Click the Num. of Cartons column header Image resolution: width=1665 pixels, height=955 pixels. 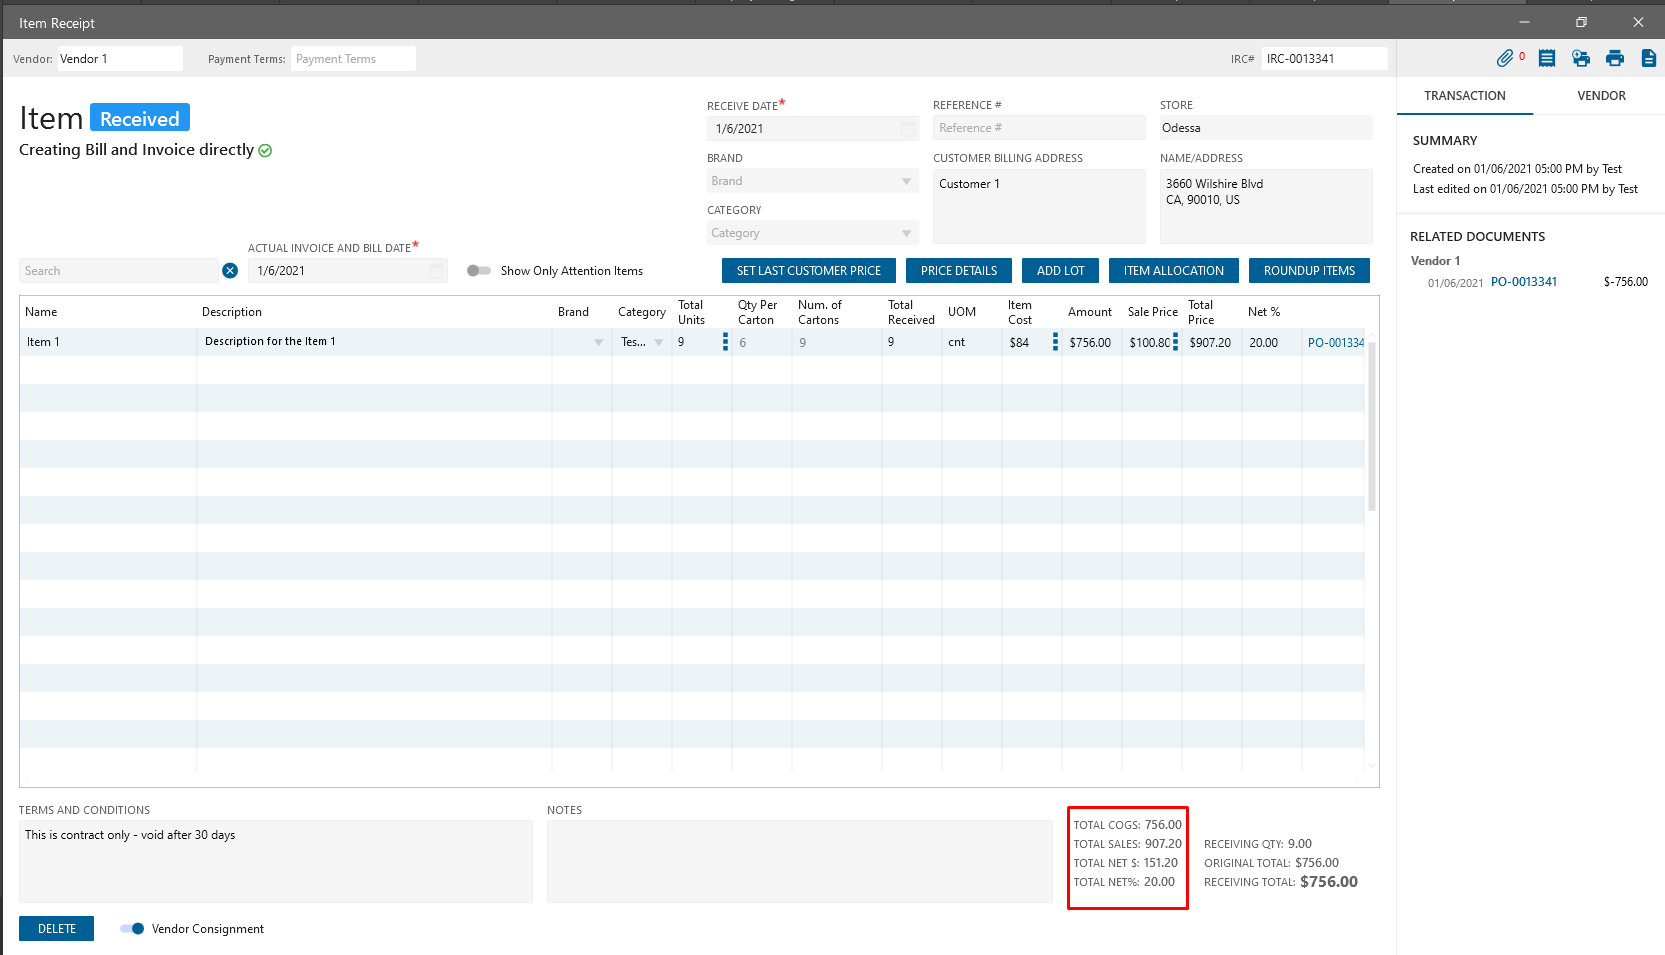[820, 312]
